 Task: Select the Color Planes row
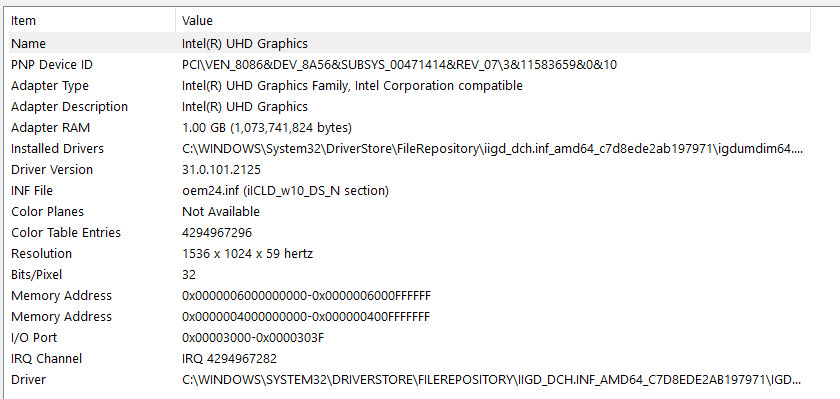(x=410, y=212)
